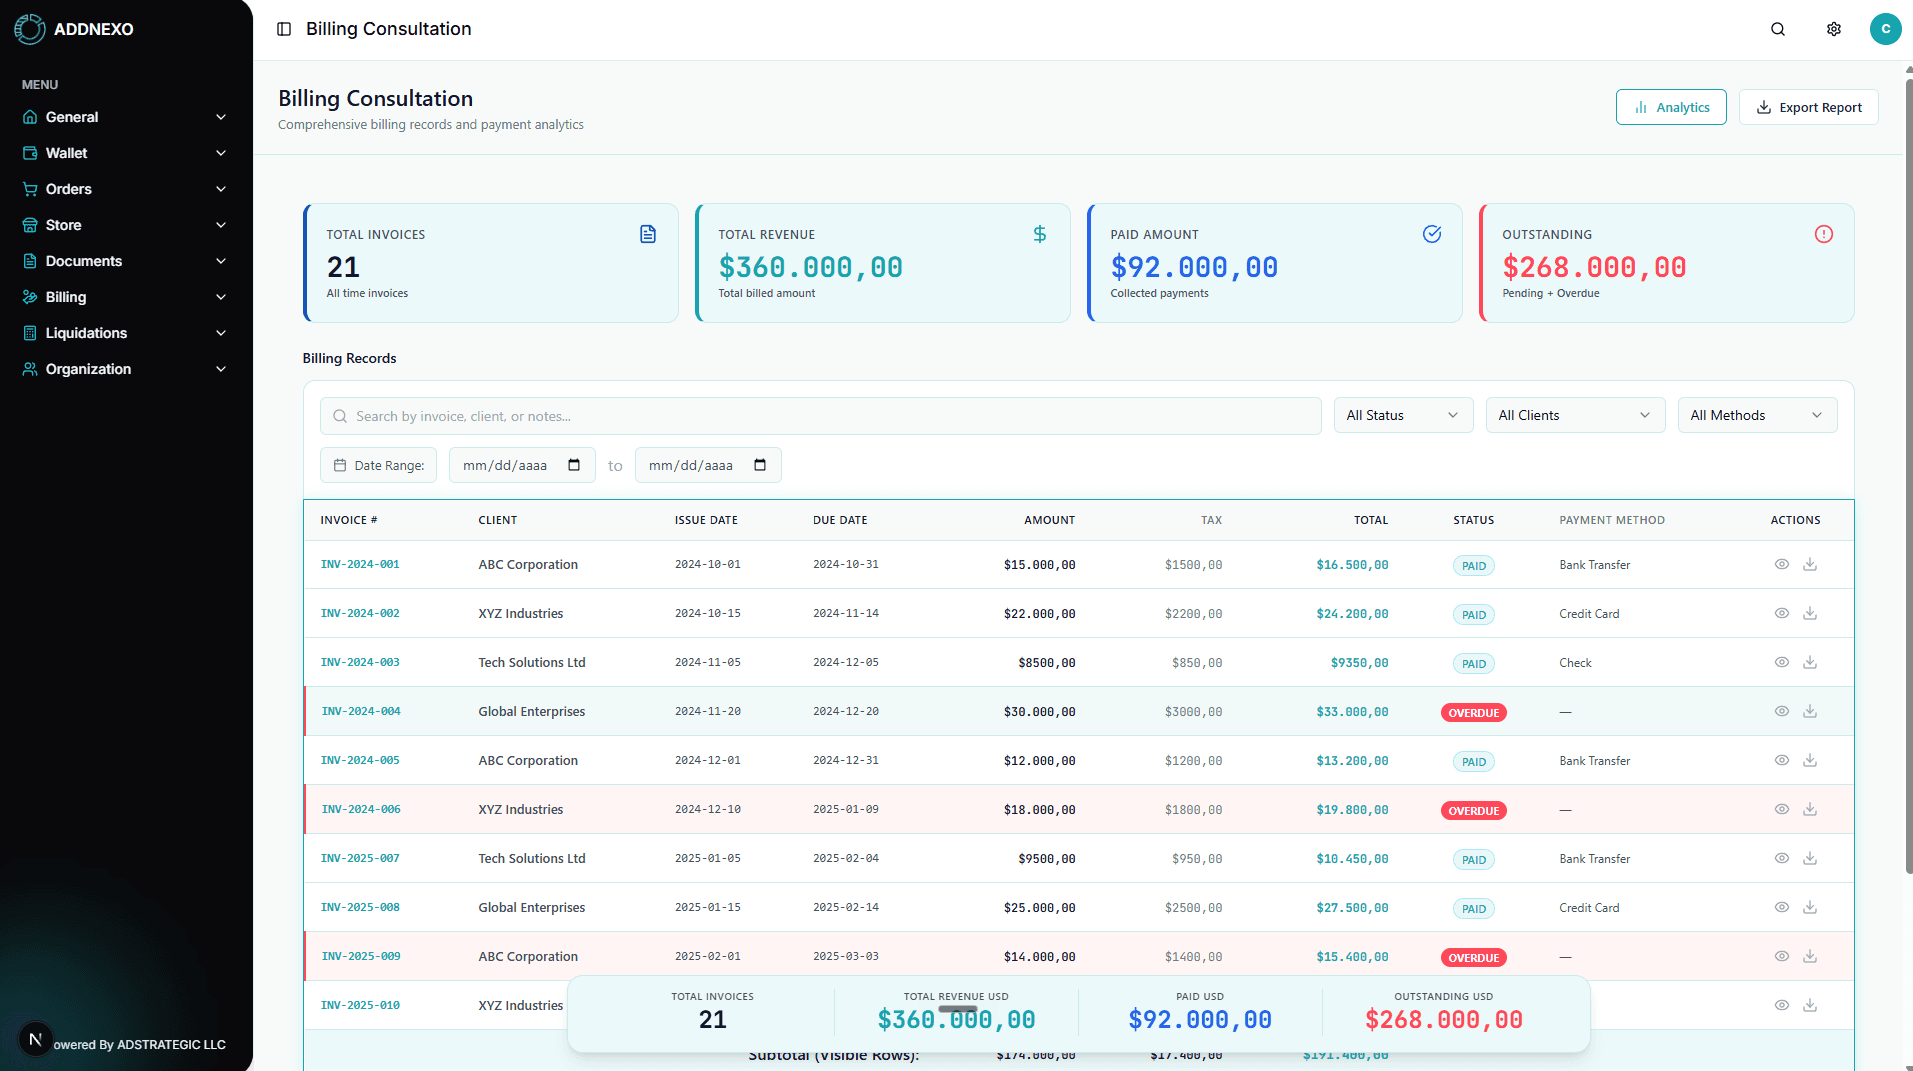Image resolution: width=1913 pixels, height=1071 pixels.
Task: Click the Export Report button
Action: tap(1808, 107)
